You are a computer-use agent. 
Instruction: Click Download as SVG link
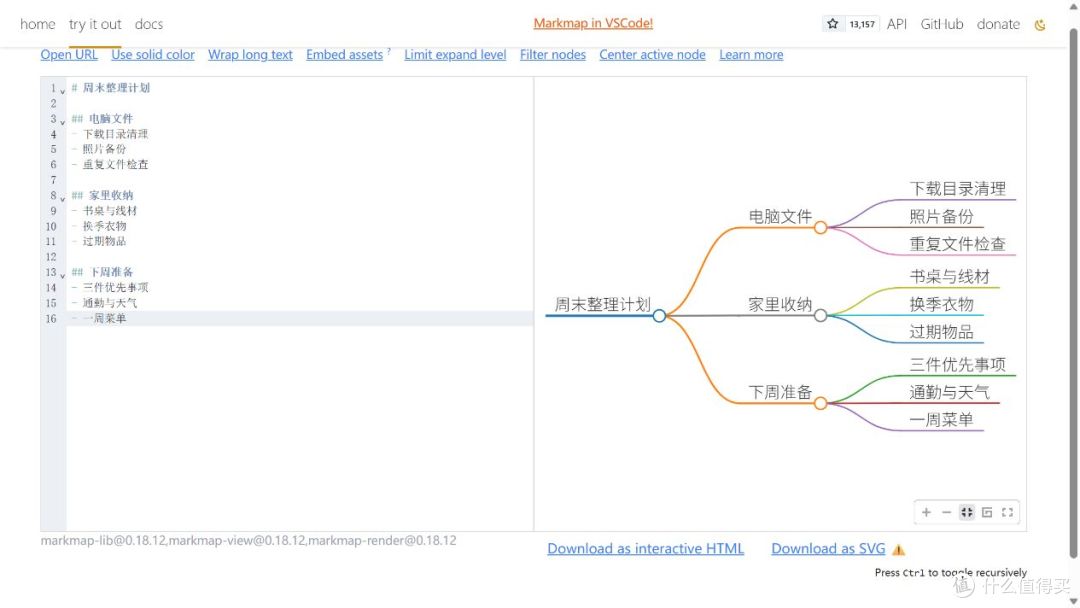(x=828, y=549)
